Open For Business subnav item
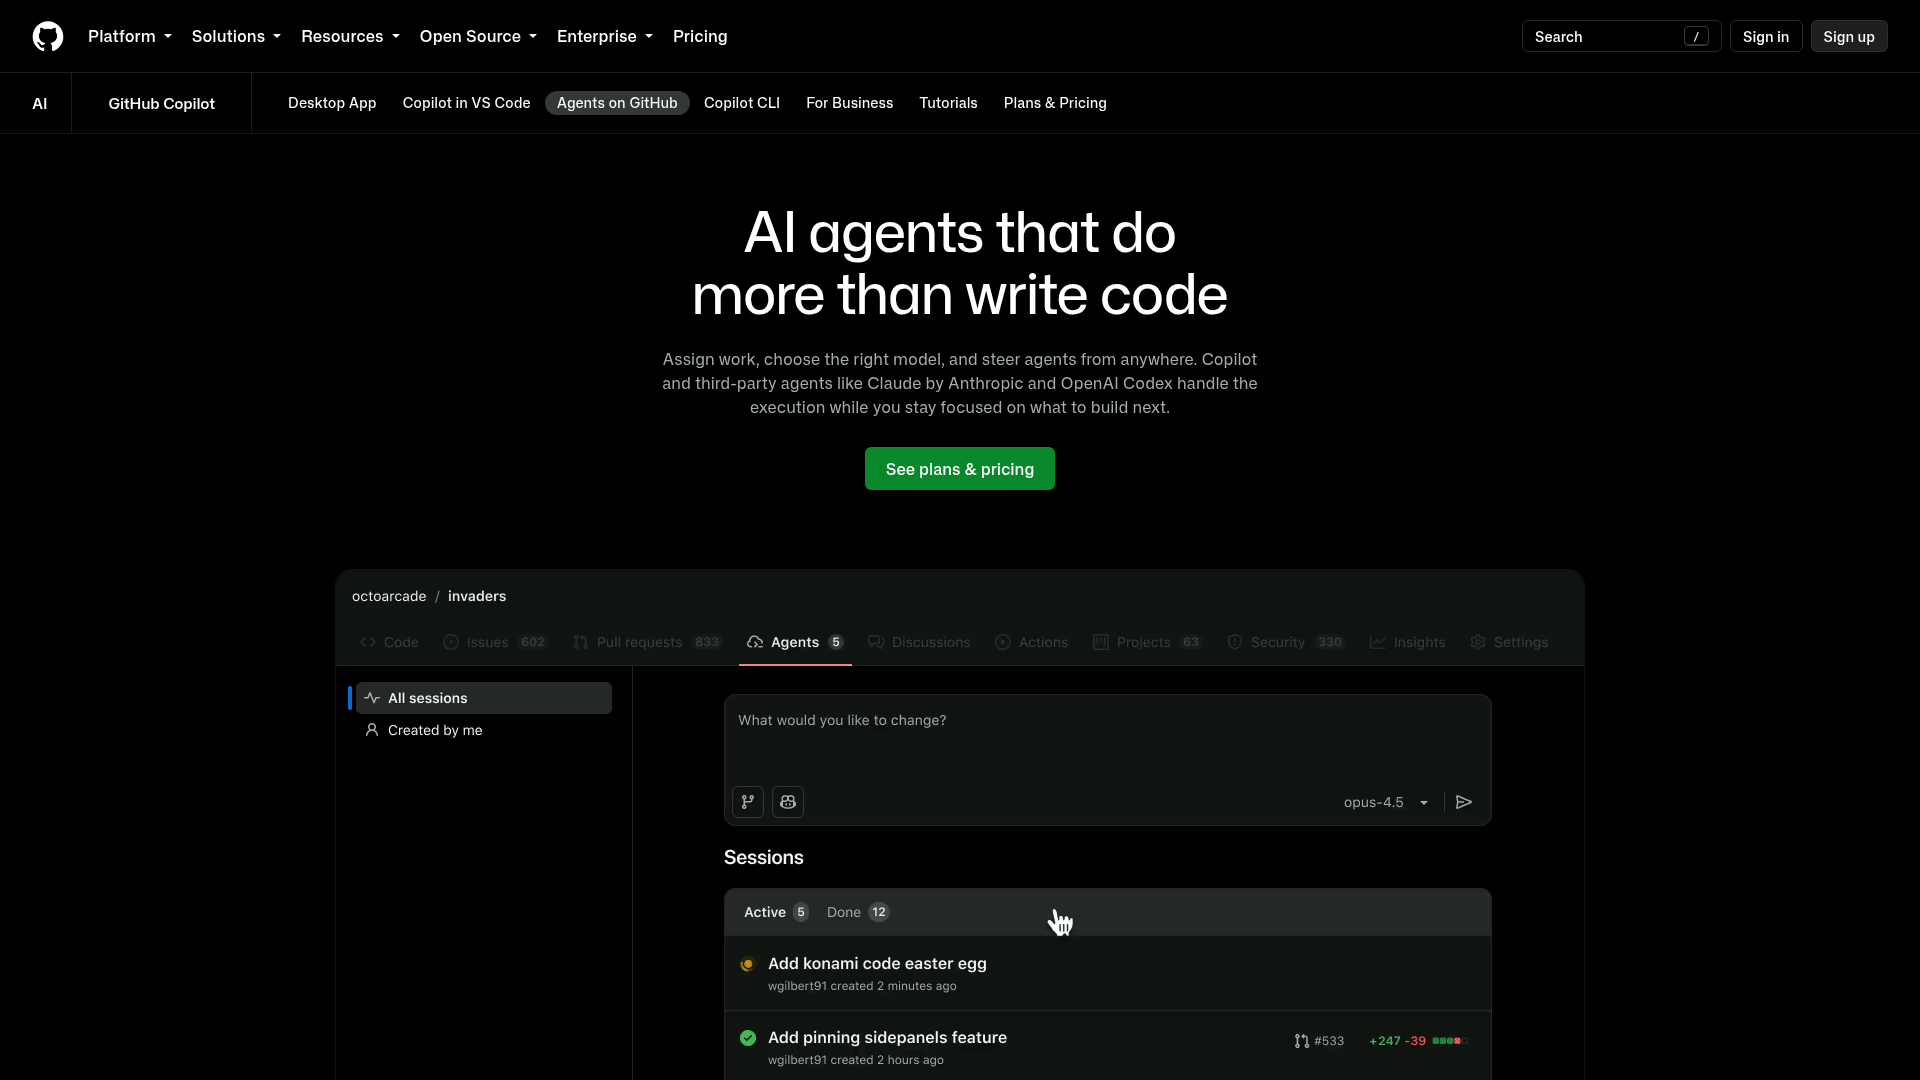 [x=849, y=103]
